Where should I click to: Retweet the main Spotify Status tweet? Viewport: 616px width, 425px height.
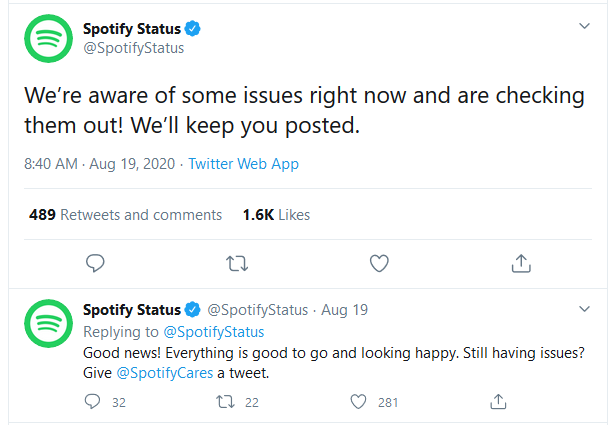tap(237, 264)
